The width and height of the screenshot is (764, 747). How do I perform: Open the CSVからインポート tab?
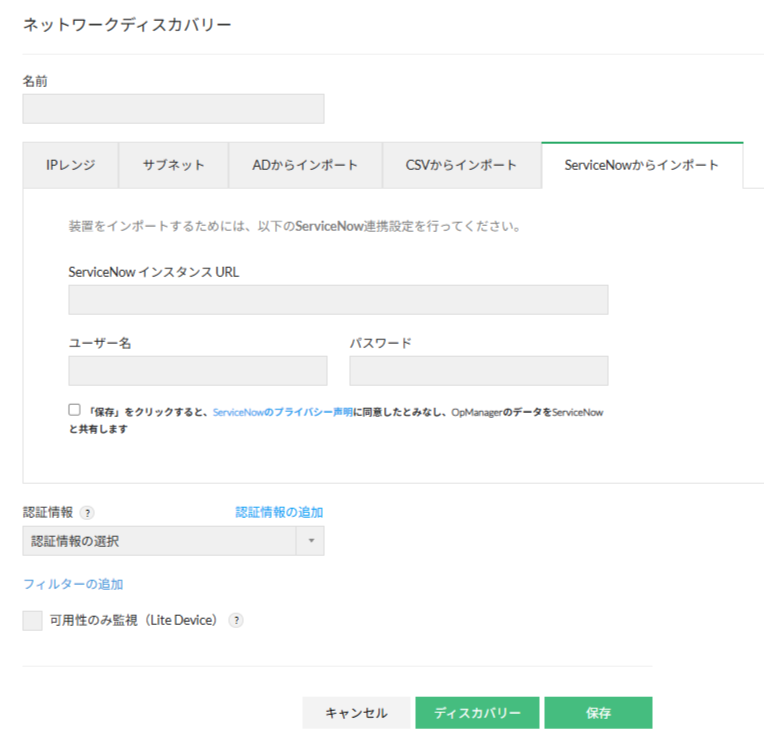pos(461,165)
